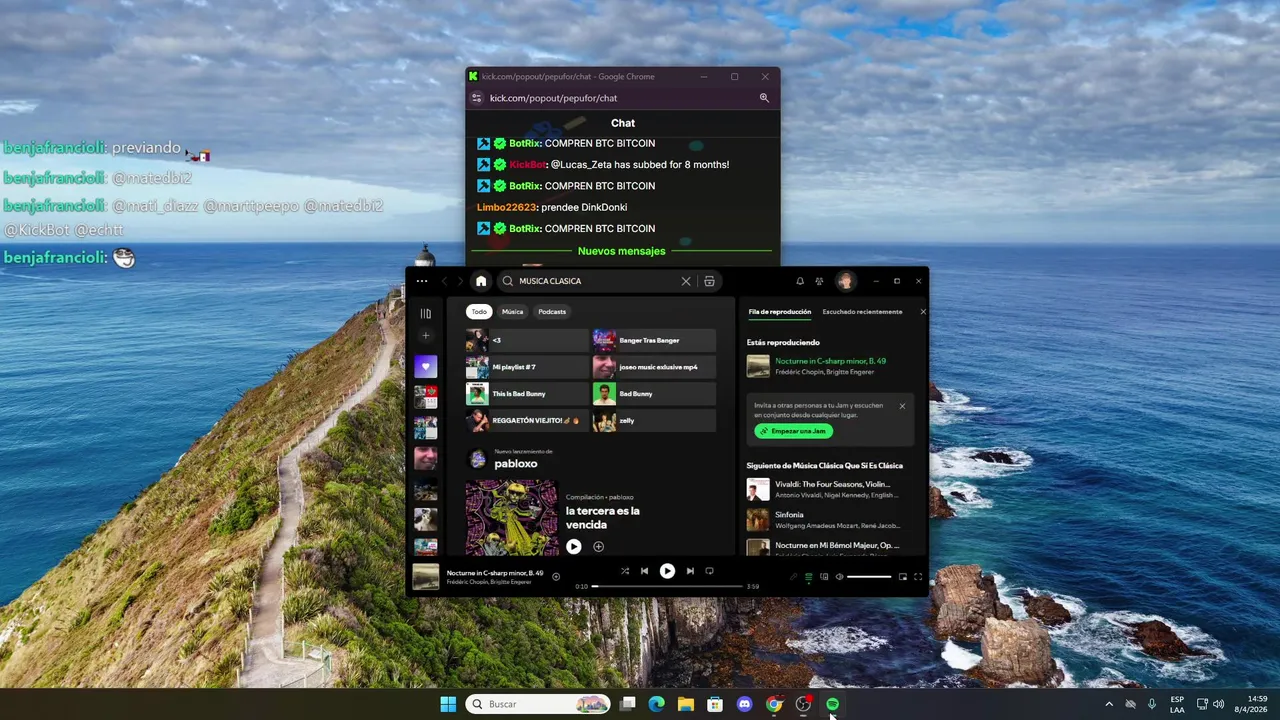
Task: Click Nuevos mensajes in Kick chat
Action: point(622,251)
